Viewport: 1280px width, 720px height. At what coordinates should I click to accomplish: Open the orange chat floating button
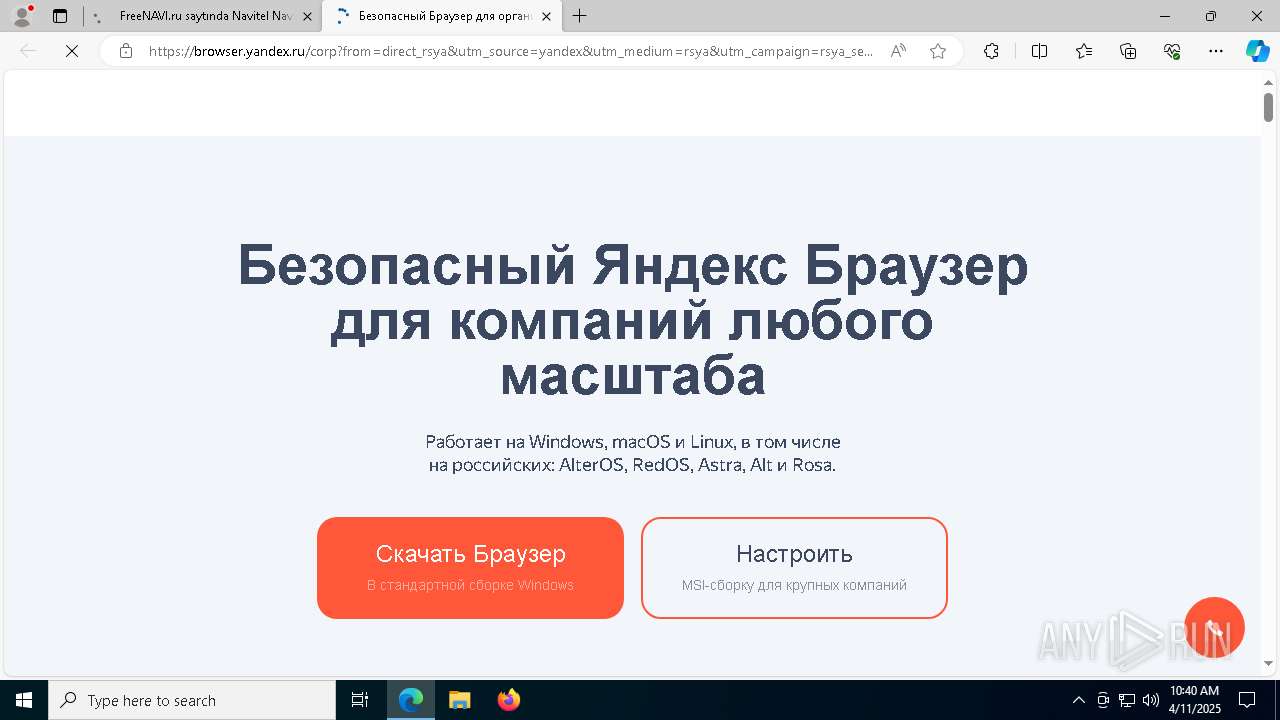coord(1214,628)
